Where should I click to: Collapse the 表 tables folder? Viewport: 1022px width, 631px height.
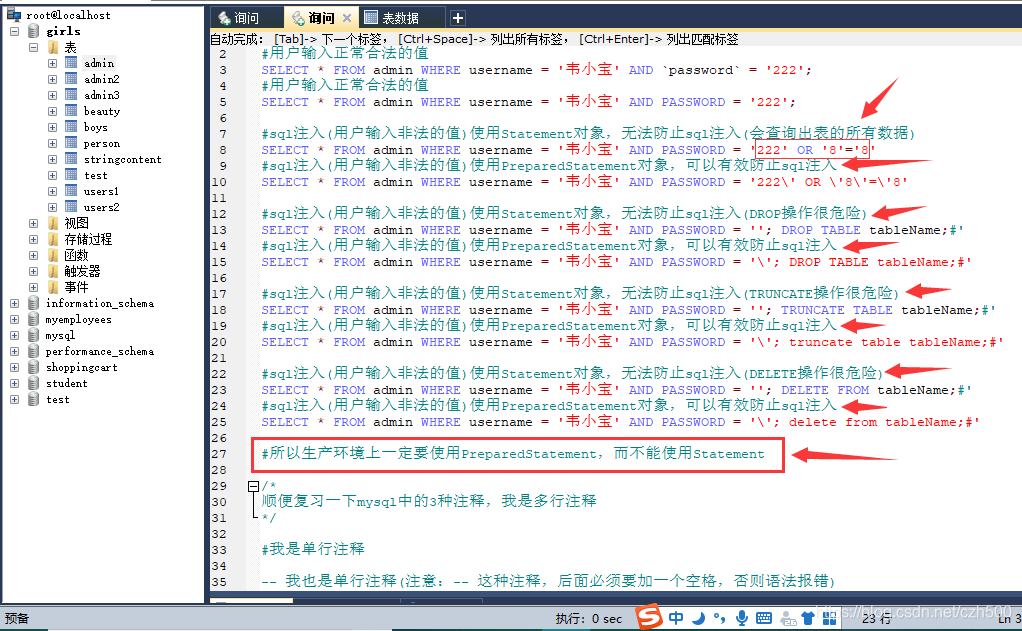point(33,48)
